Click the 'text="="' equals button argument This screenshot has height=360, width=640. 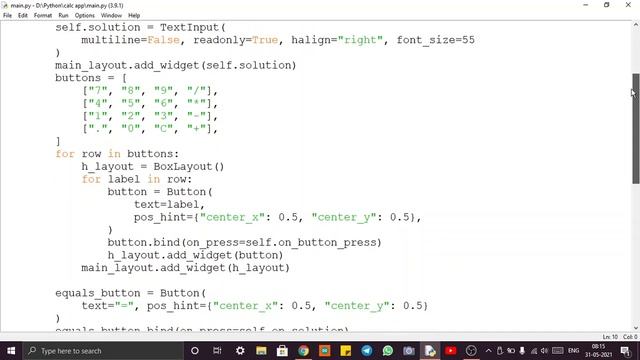tap(107, 306)
